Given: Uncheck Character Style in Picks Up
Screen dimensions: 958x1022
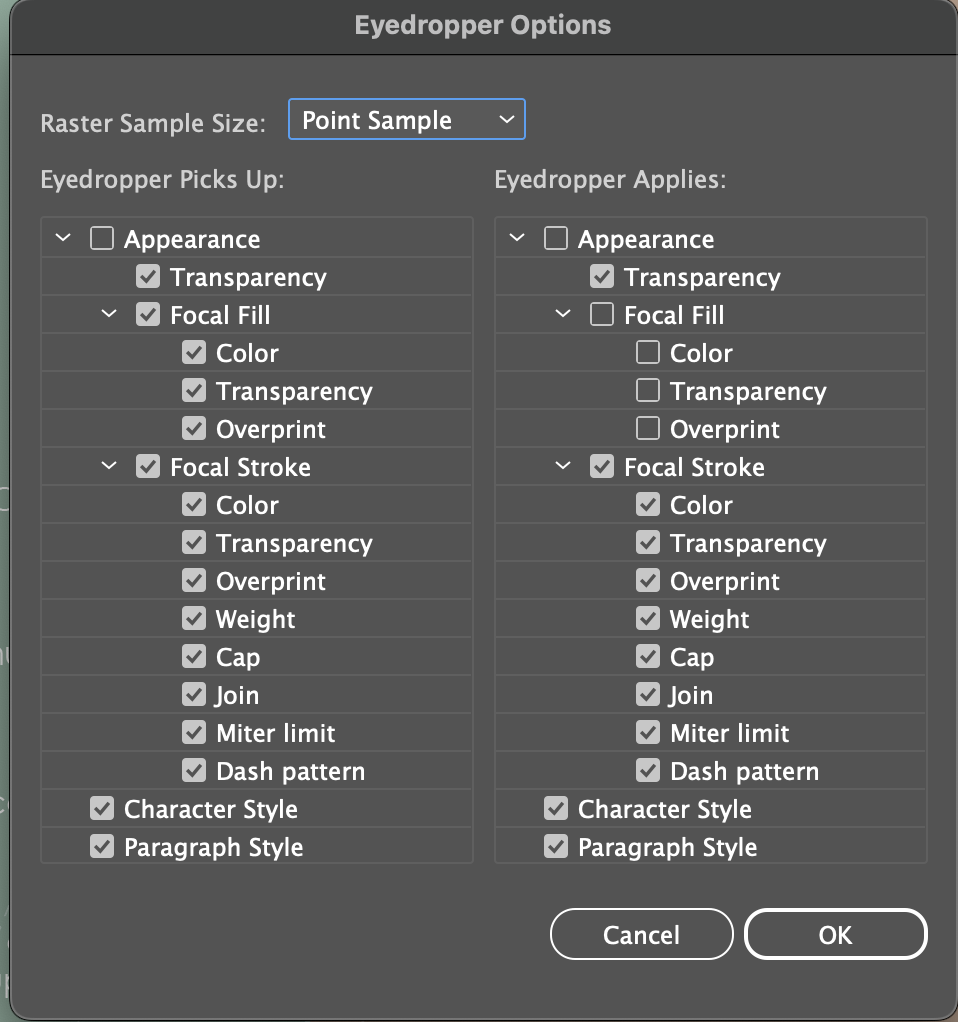Looking at the screenshot, I should 102,809.
